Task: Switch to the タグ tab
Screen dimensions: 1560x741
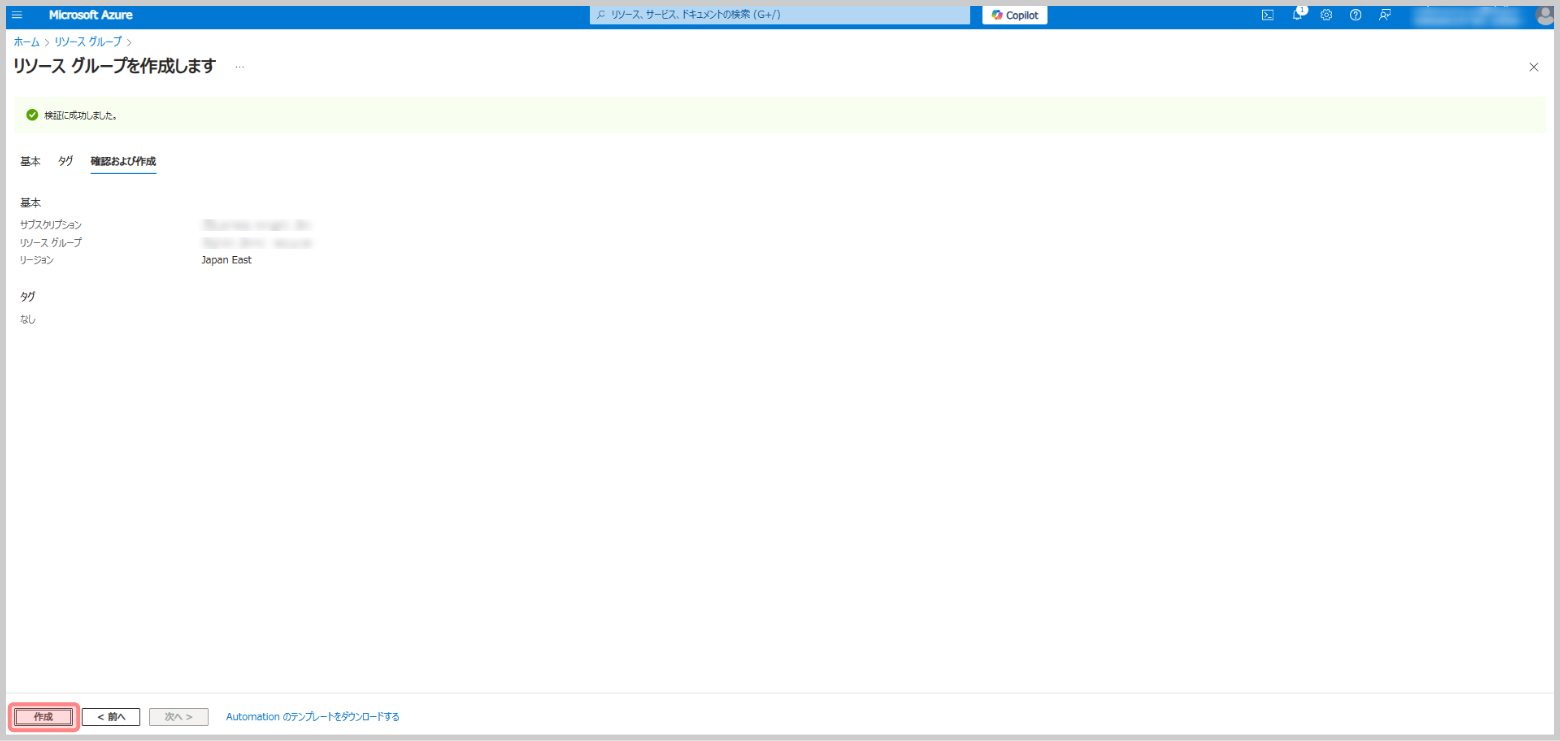Action: tap(65, 161)
